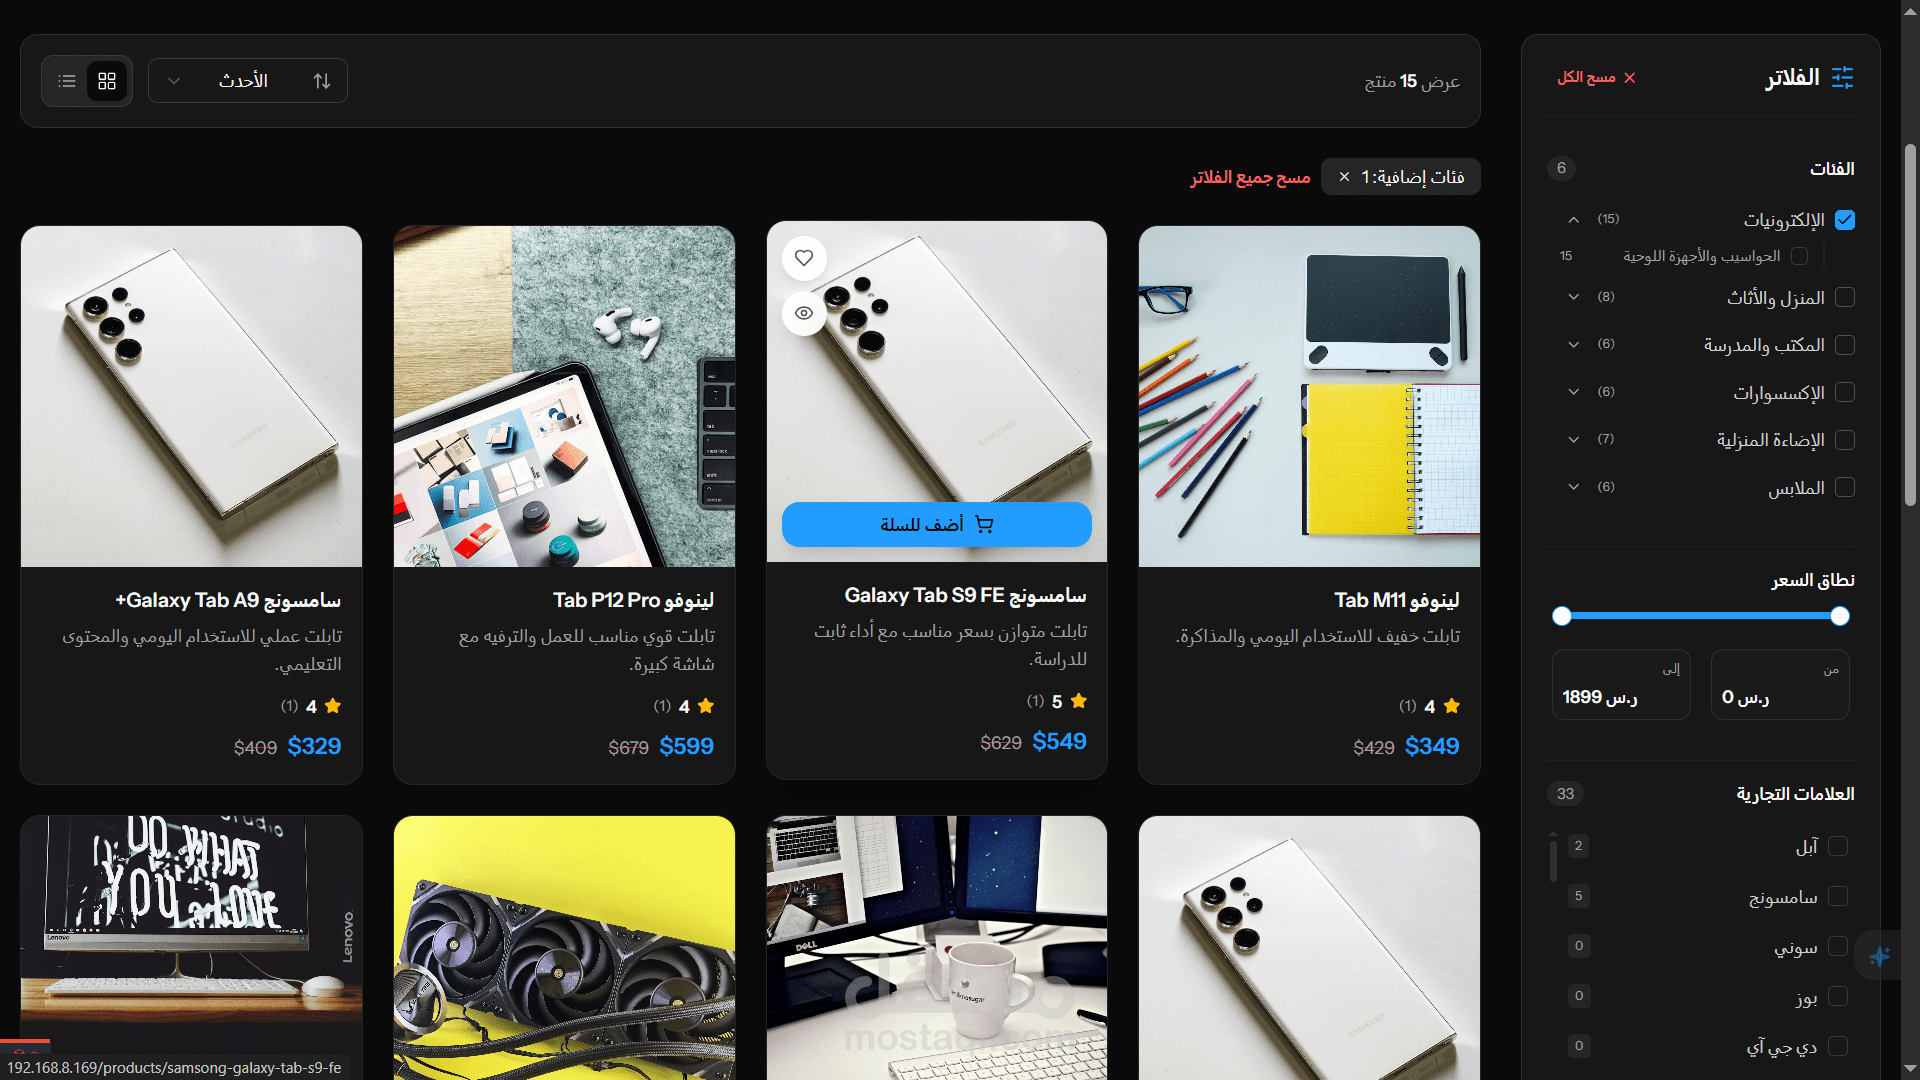This screenshot has height=1080, width=1920.
Task: Switch to list view layout icon
Action: pos(67,81)
